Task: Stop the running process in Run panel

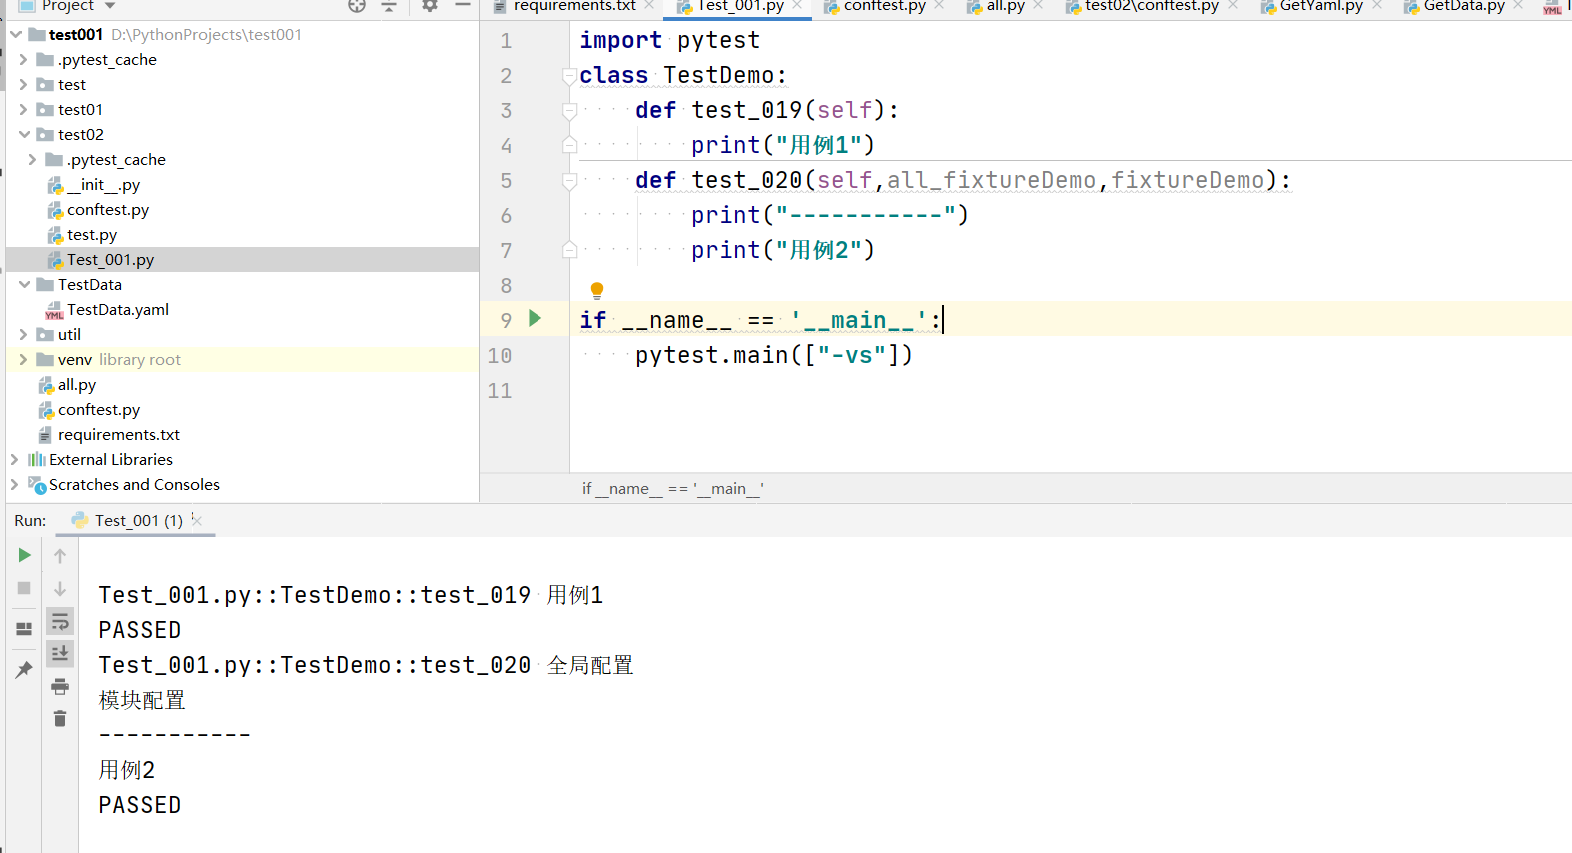Action: point(24,588)
